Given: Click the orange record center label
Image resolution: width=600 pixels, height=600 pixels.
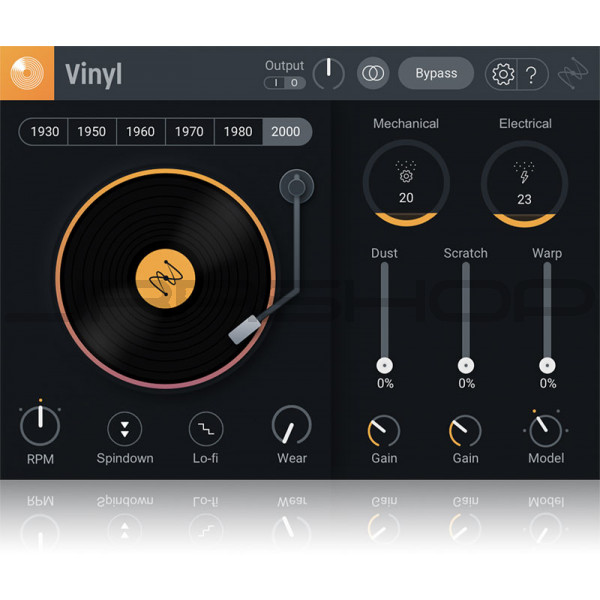Looking at the screenshot, I should coord(165,278).
